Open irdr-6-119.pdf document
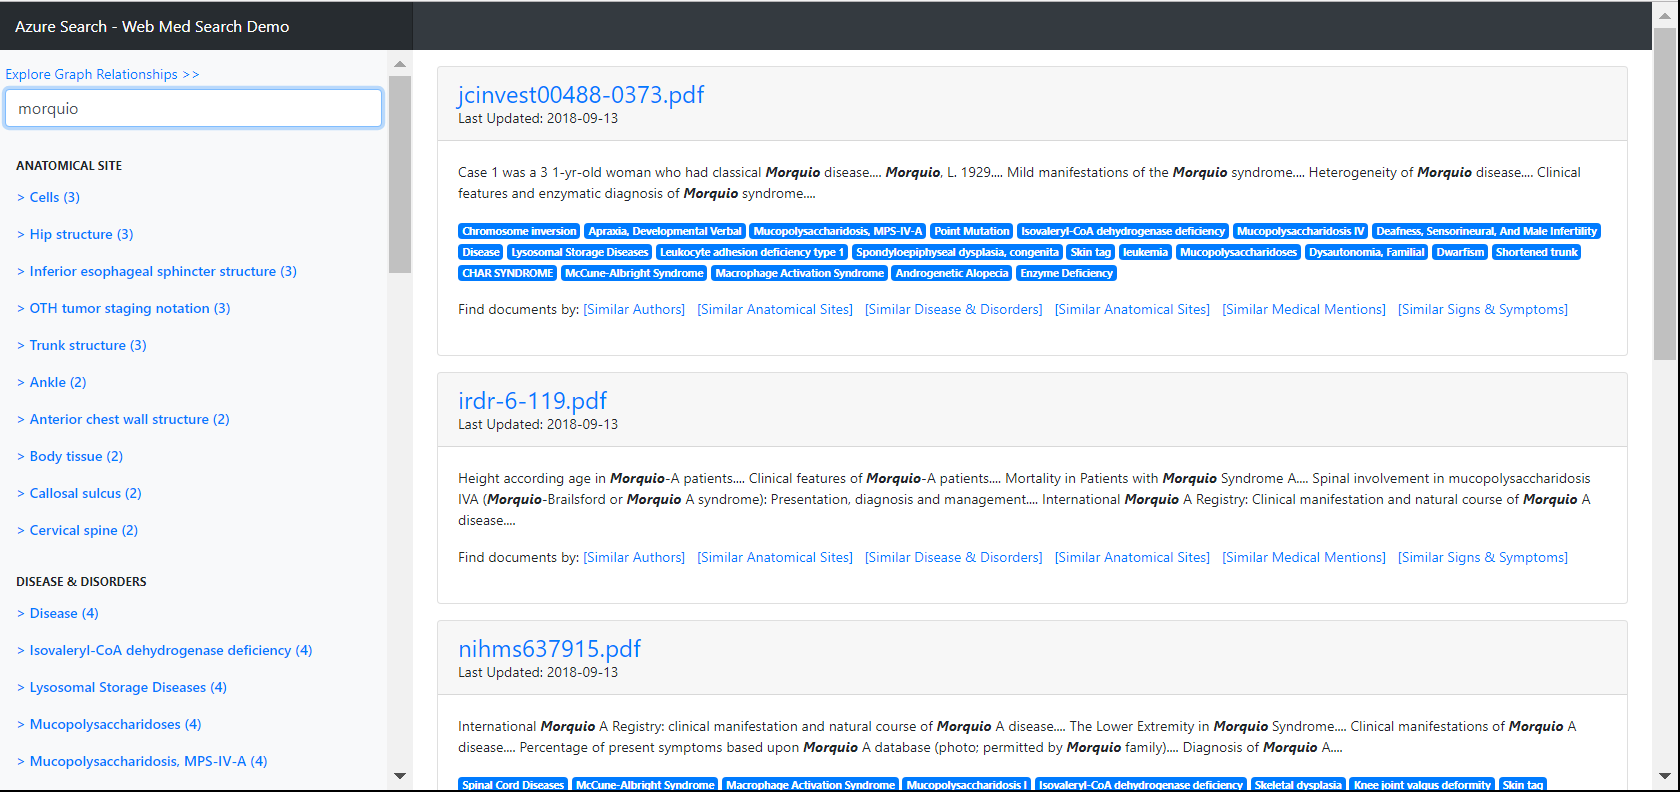The image size is (1680, 792). (532, 401)
